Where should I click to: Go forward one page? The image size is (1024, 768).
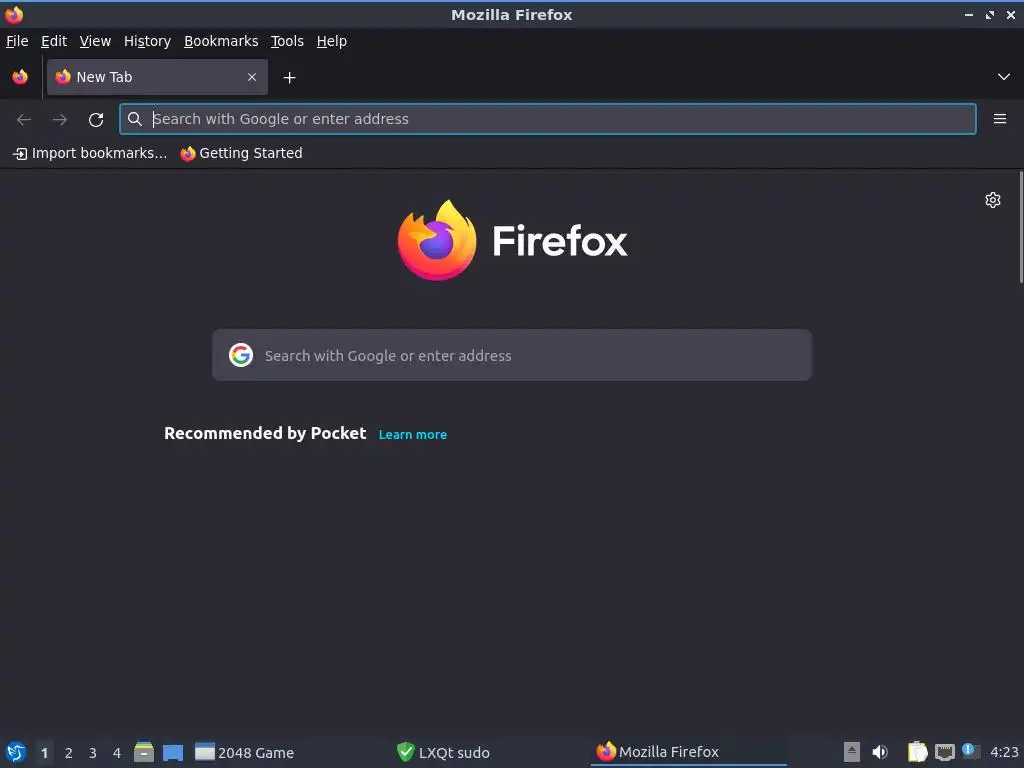pyautogui.click(x=60, y=119)
